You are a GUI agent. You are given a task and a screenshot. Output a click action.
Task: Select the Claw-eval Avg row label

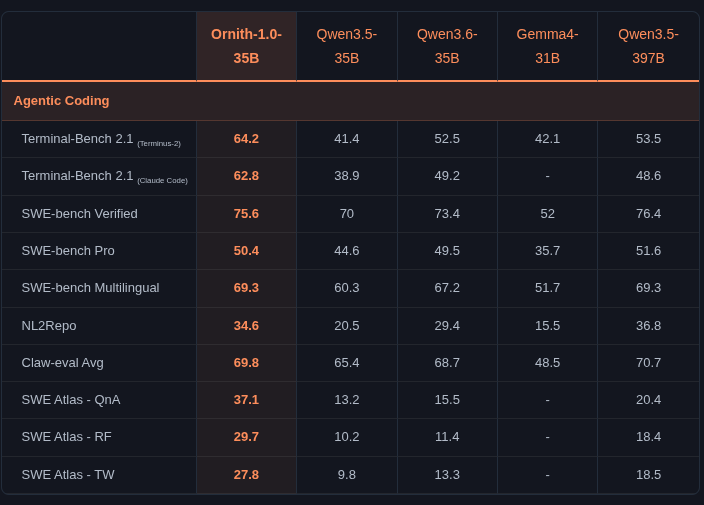coord(62,363)
